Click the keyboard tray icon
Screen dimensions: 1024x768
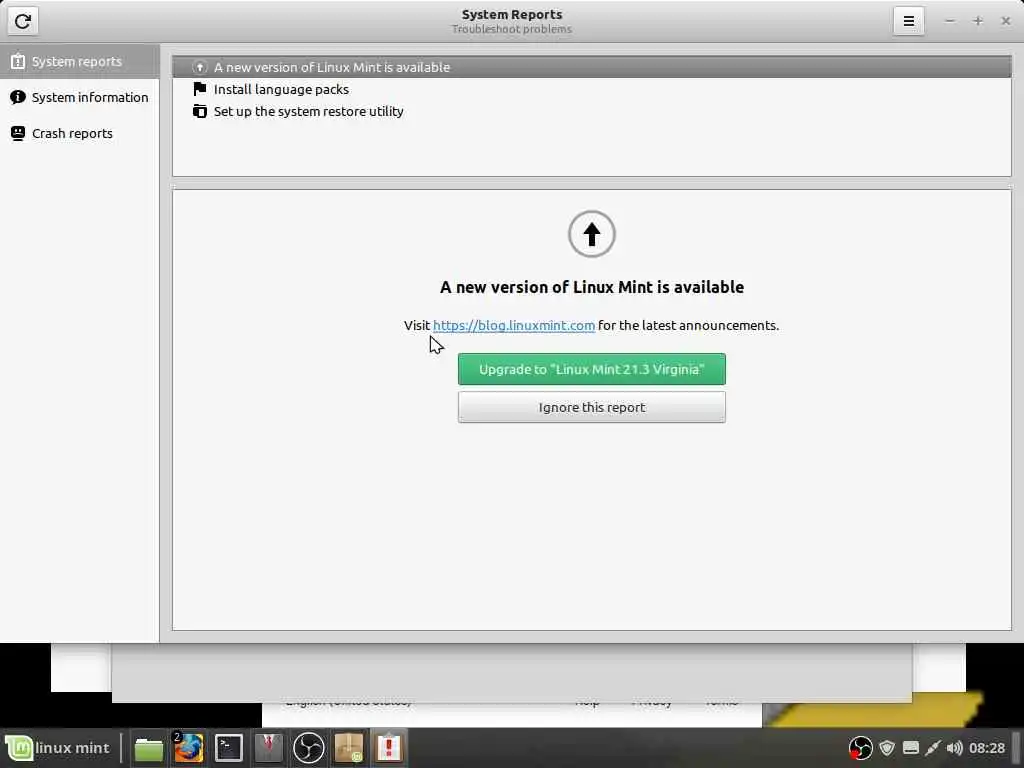pos(911,748)
